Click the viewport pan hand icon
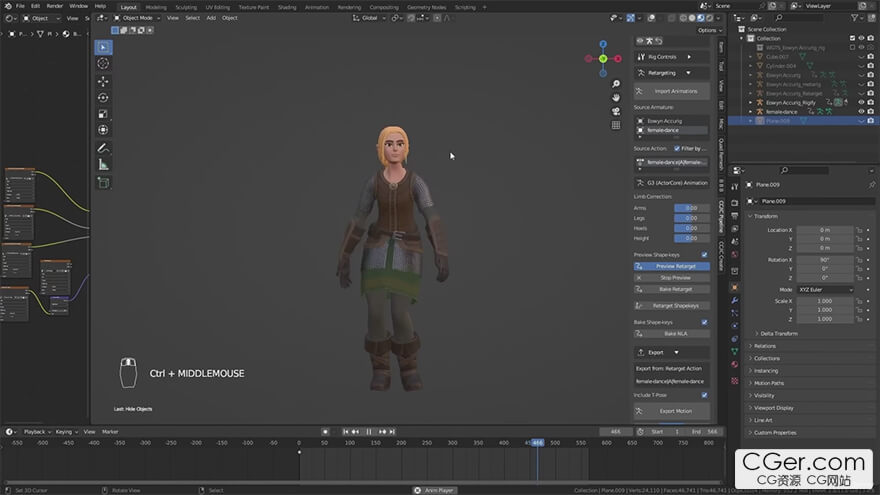This screenshot has height=495, width=880. coord(616,98)
